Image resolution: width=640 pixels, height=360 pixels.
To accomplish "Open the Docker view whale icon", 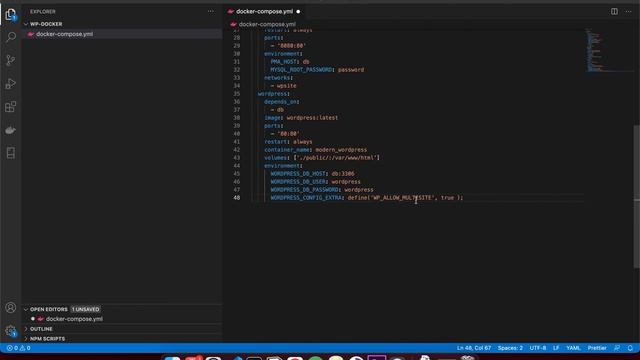I will [11, 130].
